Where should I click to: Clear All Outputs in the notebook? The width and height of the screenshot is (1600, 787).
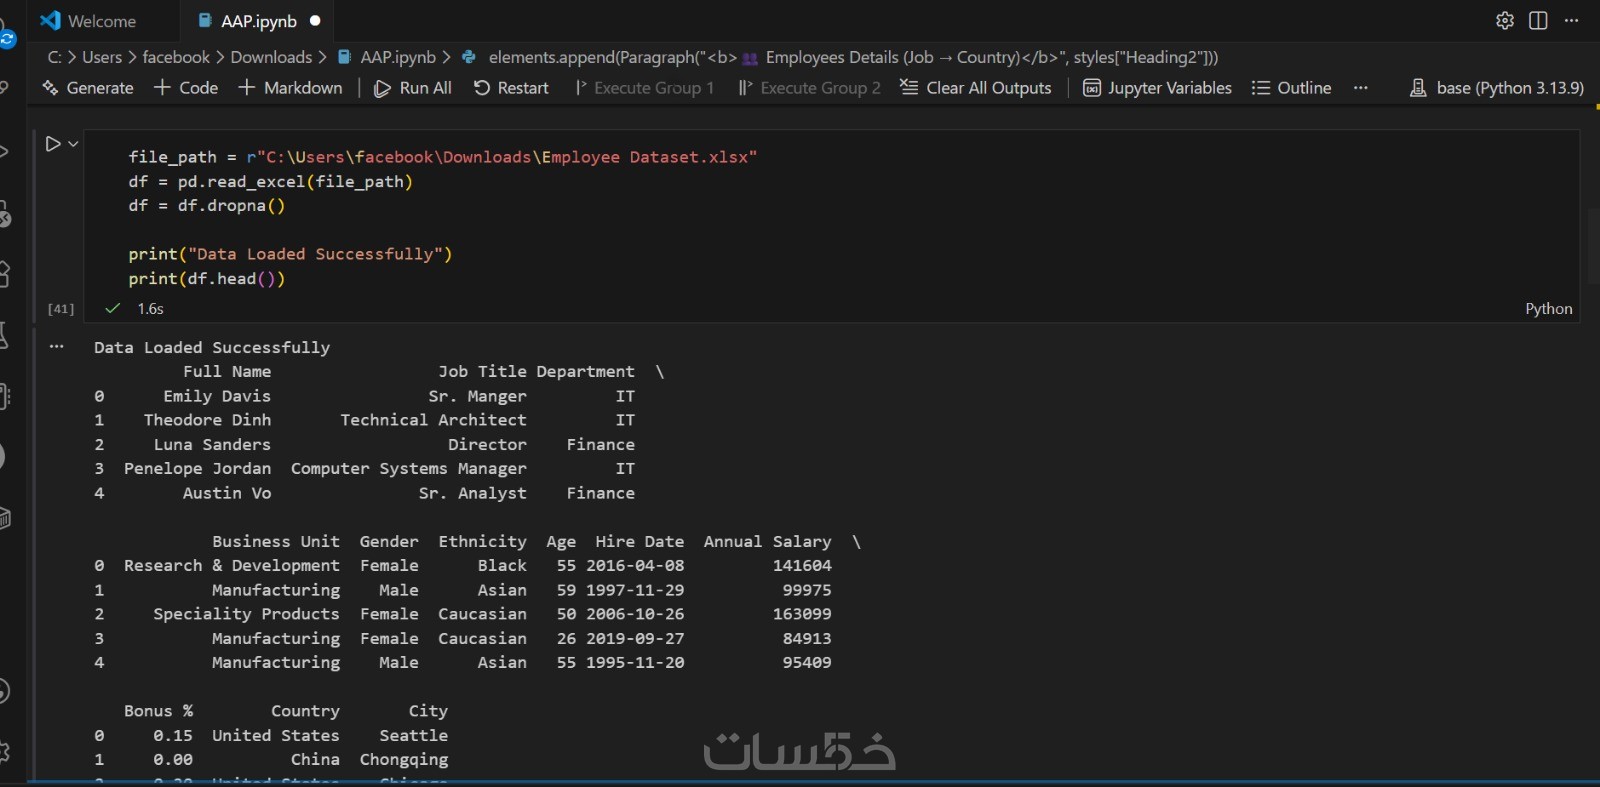coord(976,88)
